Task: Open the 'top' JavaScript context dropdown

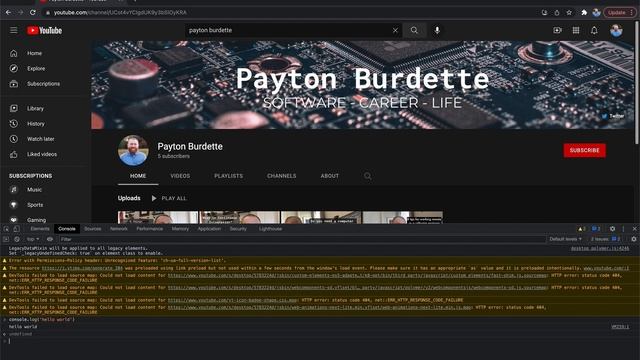Action: (33, 239)
